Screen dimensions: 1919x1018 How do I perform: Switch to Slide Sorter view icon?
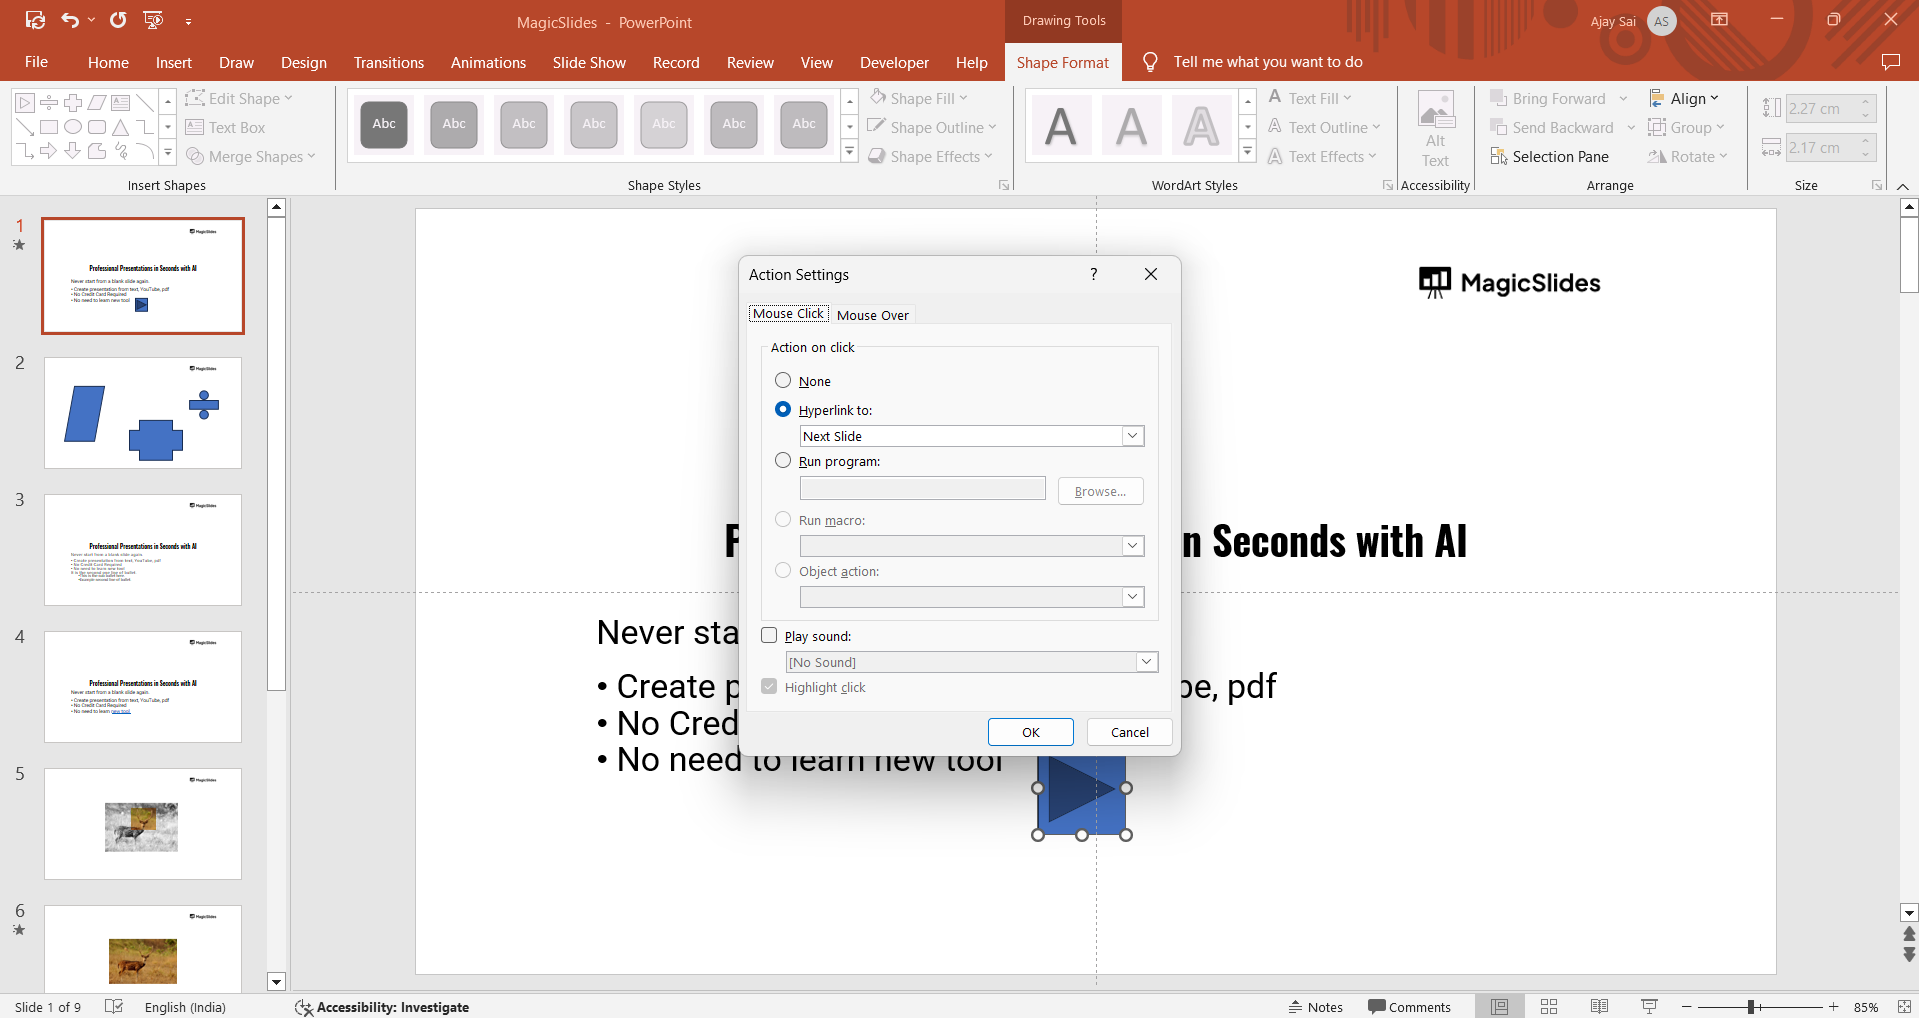pyautogui.click(x=1549, y=1007)
